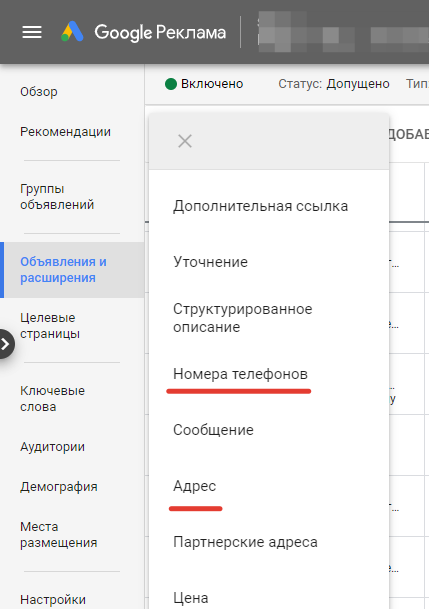Screen dimensions: 429x609
Task: Open the hamburger main menu
Action: pos(32,32)
